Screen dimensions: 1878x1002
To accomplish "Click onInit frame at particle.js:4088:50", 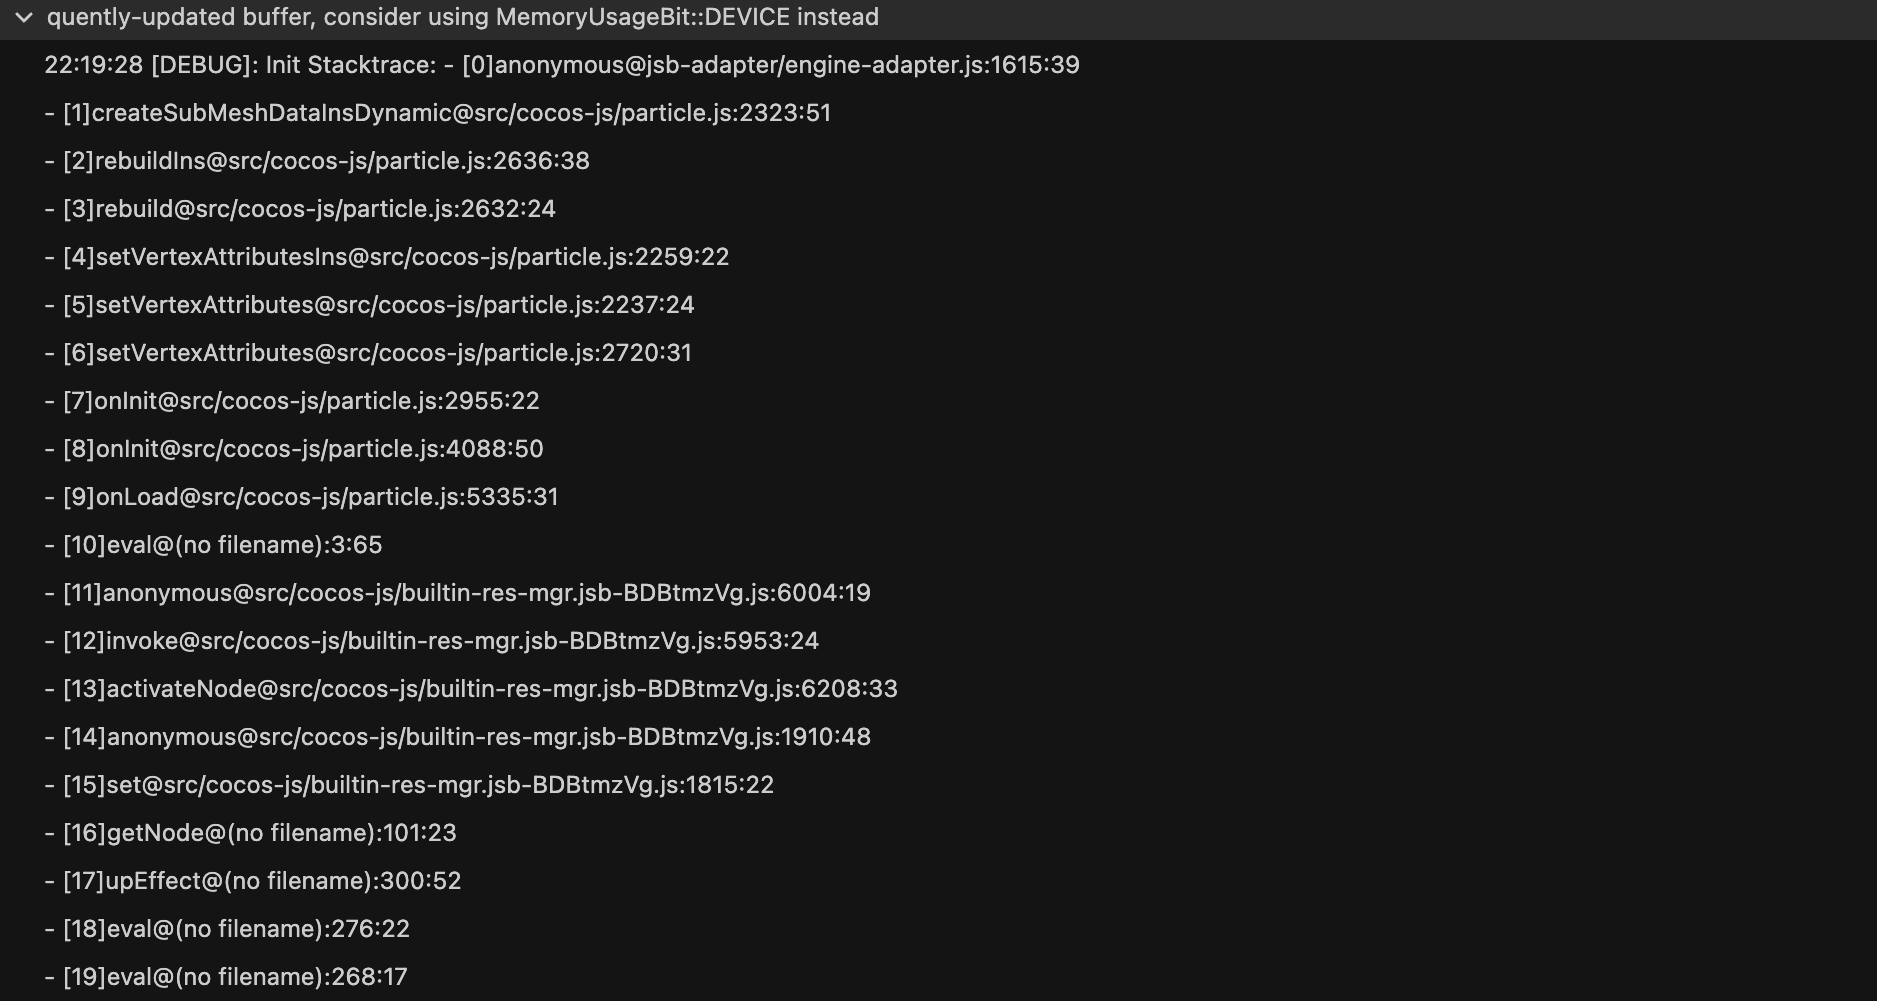I will tap(294, 450).
